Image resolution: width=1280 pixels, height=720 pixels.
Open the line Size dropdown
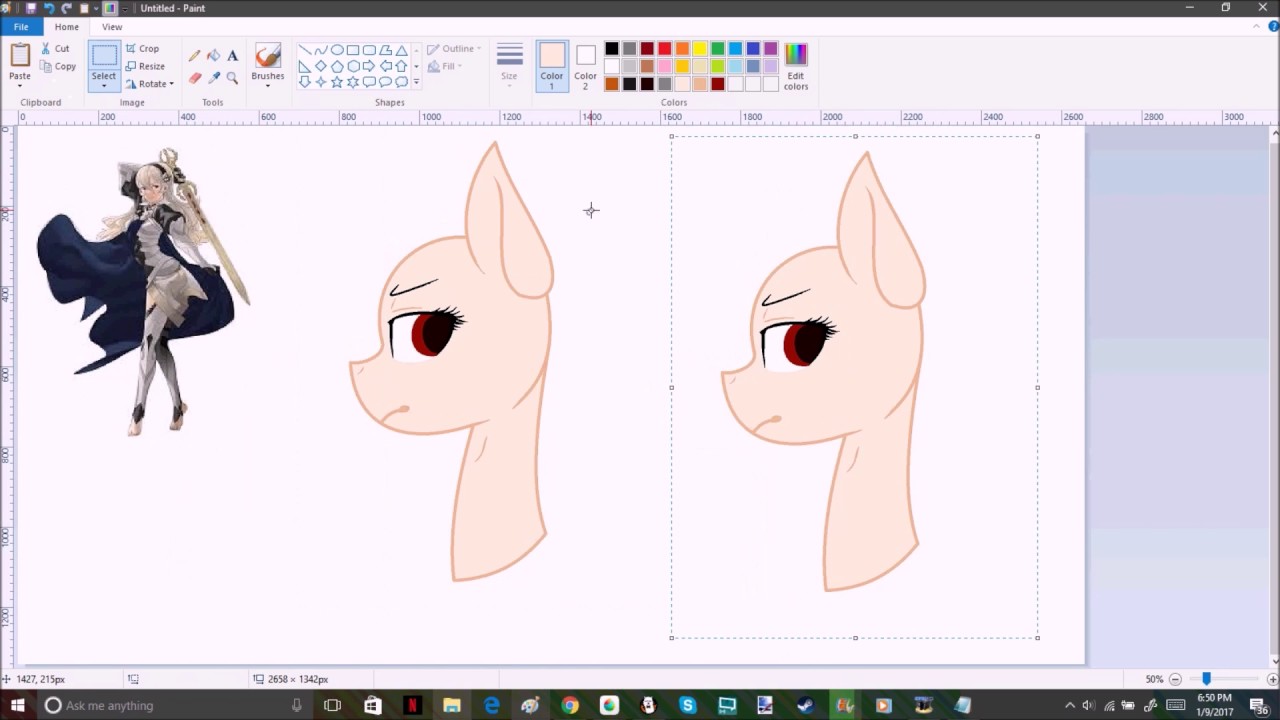510,66
